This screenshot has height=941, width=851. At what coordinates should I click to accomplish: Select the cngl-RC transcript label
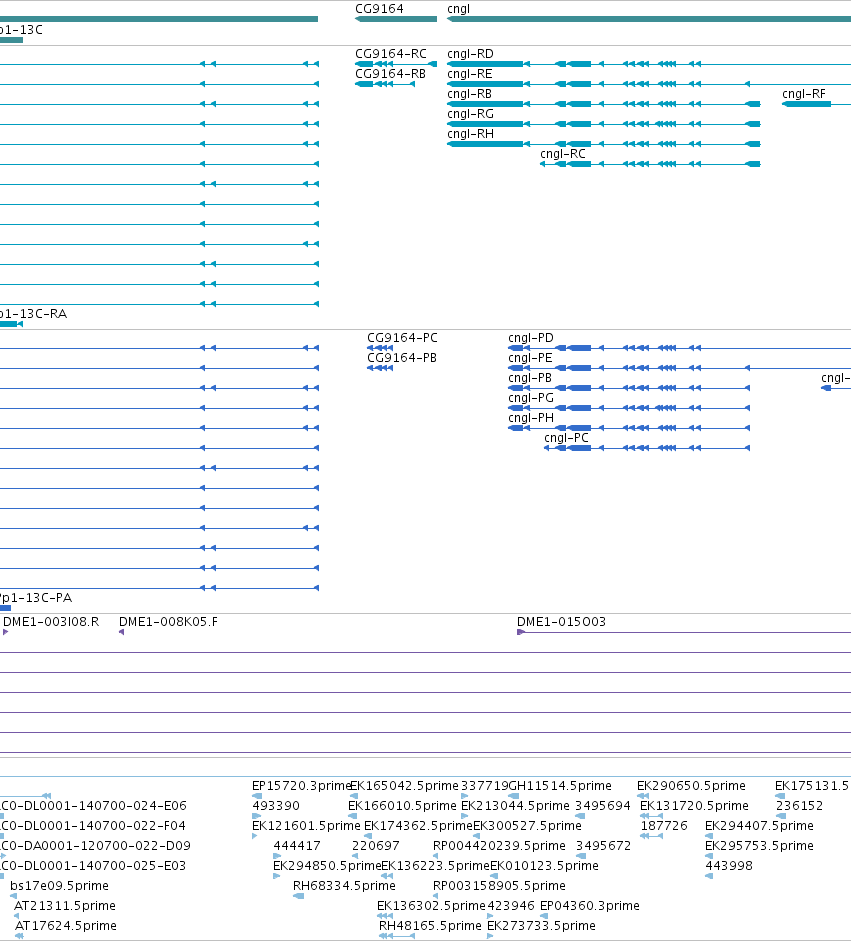563,154
